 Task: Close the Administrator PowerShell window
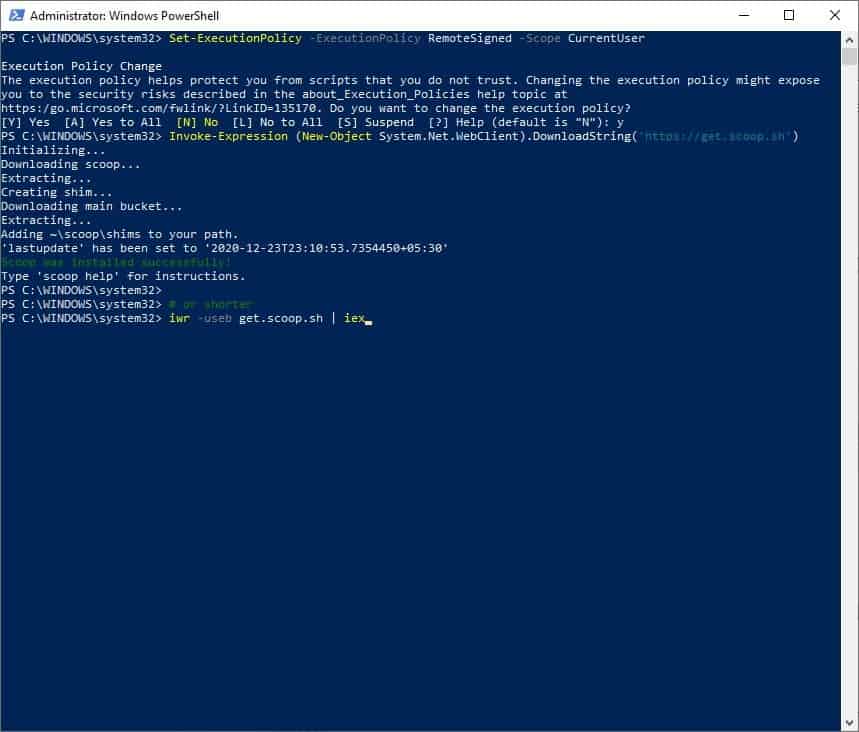pyautogui.click(x=834, y=15)
